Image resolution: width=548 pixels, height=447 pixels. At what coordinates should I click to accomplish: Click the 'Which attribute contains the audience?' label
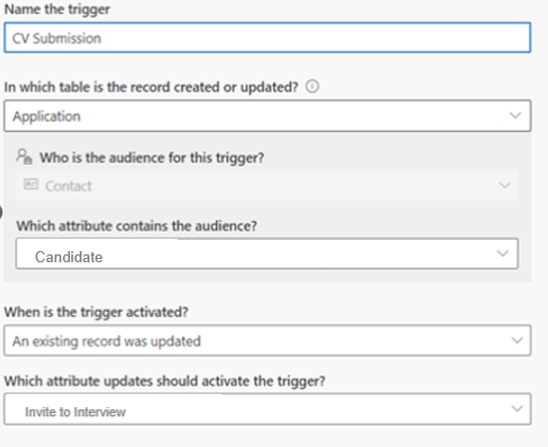(137, 226)
